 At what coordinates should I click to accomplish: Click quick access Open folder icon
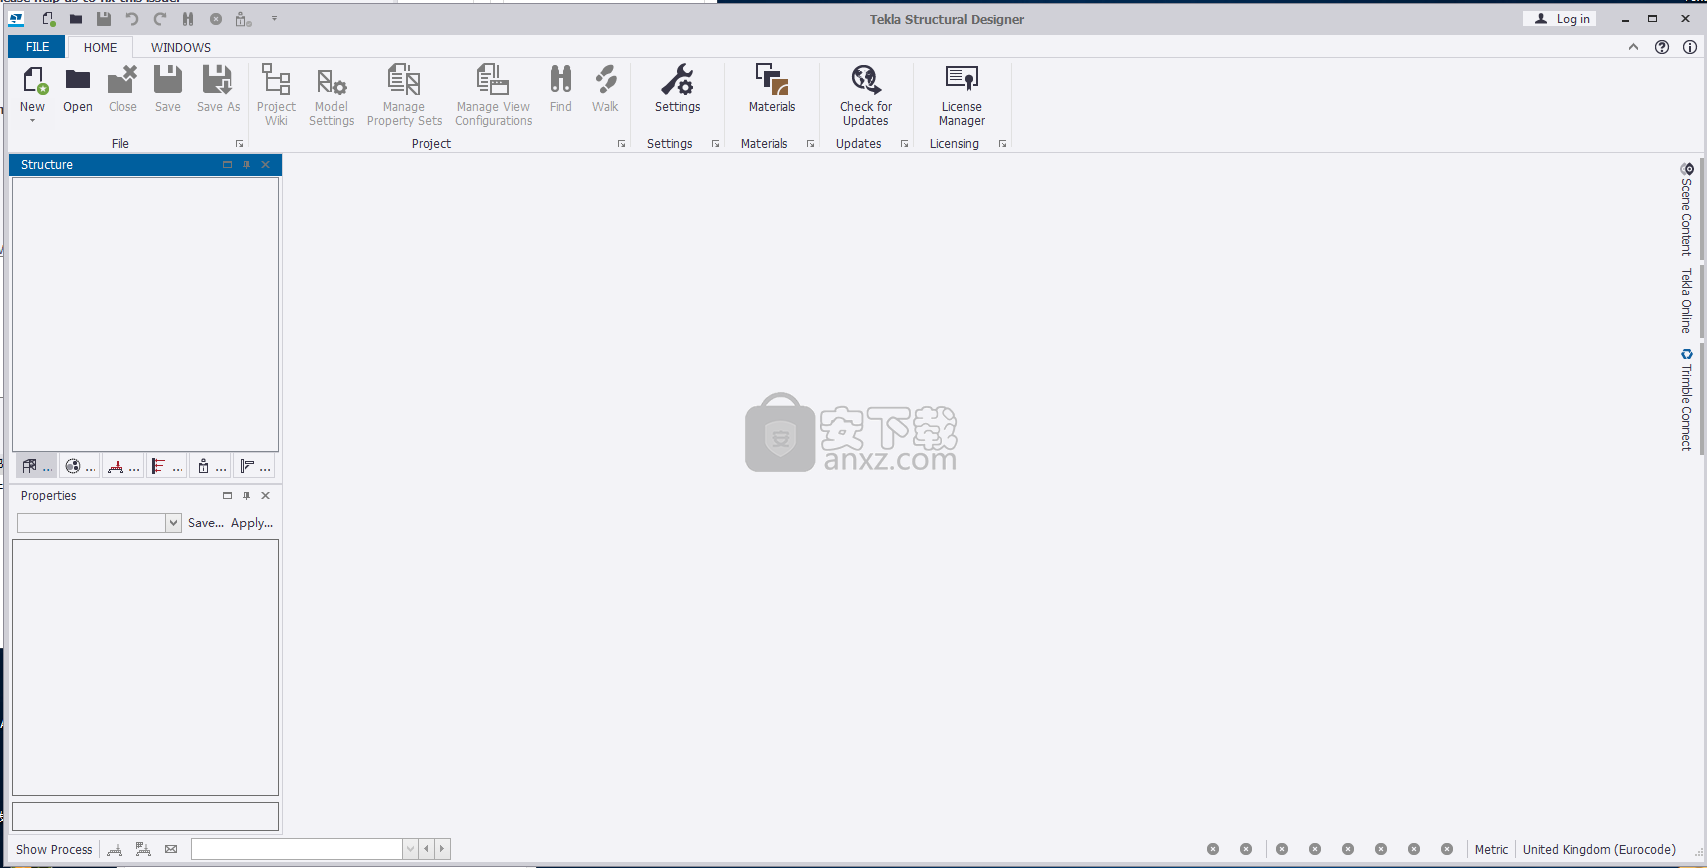click(76, 19)
